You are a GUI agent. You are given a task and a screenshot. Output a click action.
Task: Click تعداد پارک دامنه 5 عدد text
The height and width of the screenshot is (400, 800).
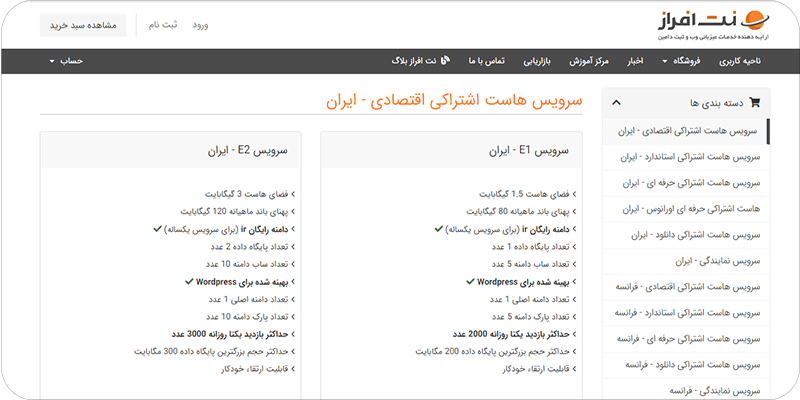coord(530,317)
